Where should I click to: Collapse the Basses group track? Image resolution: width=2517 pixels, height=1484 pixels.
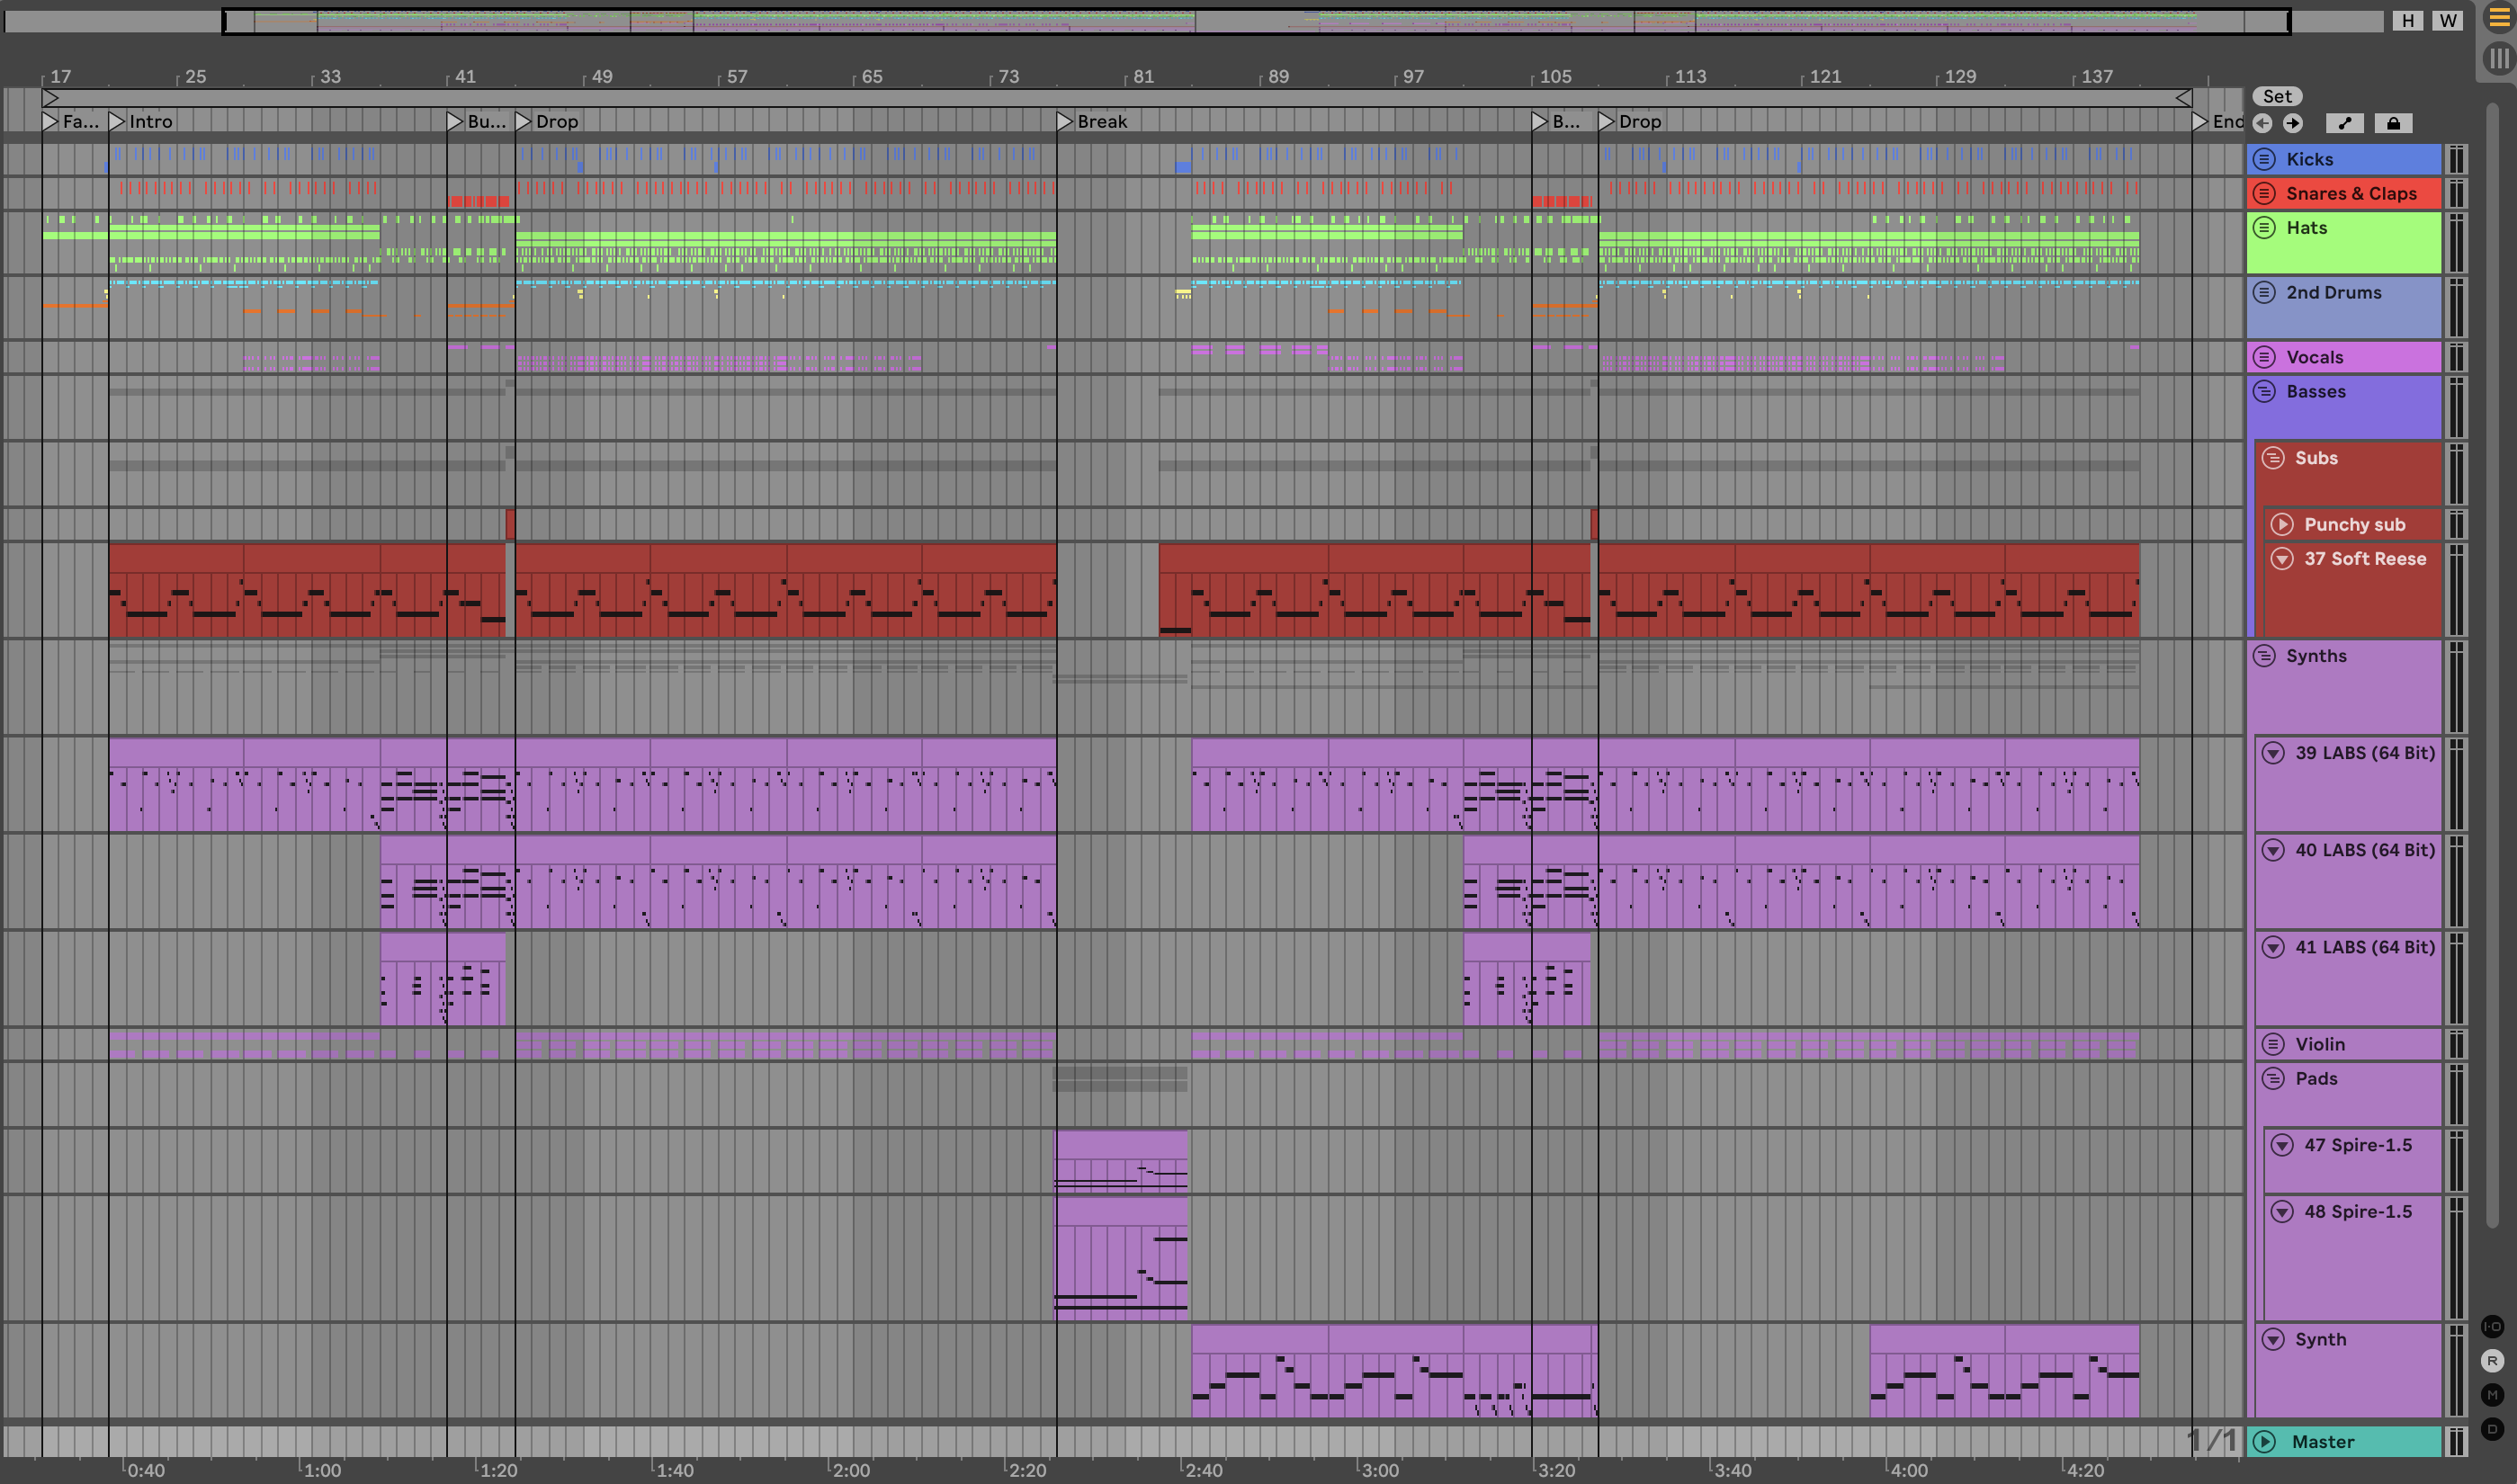(2265, 391)
